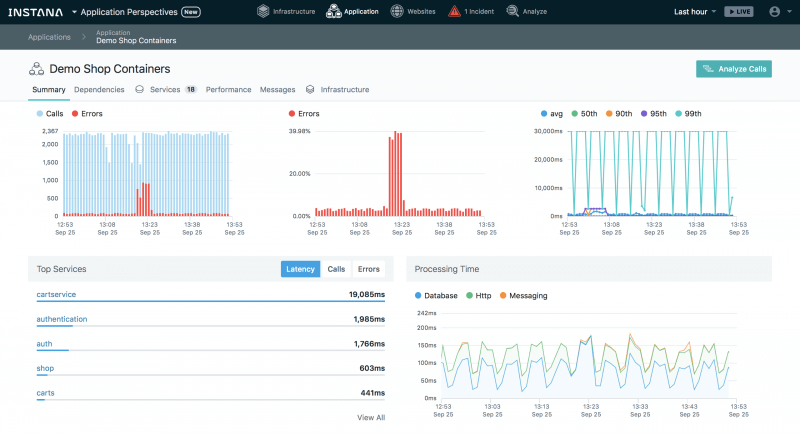Click the 30,000ms axis label
Image resolution: width=800 pixels, height=434 pixels.
coord(548,131)
